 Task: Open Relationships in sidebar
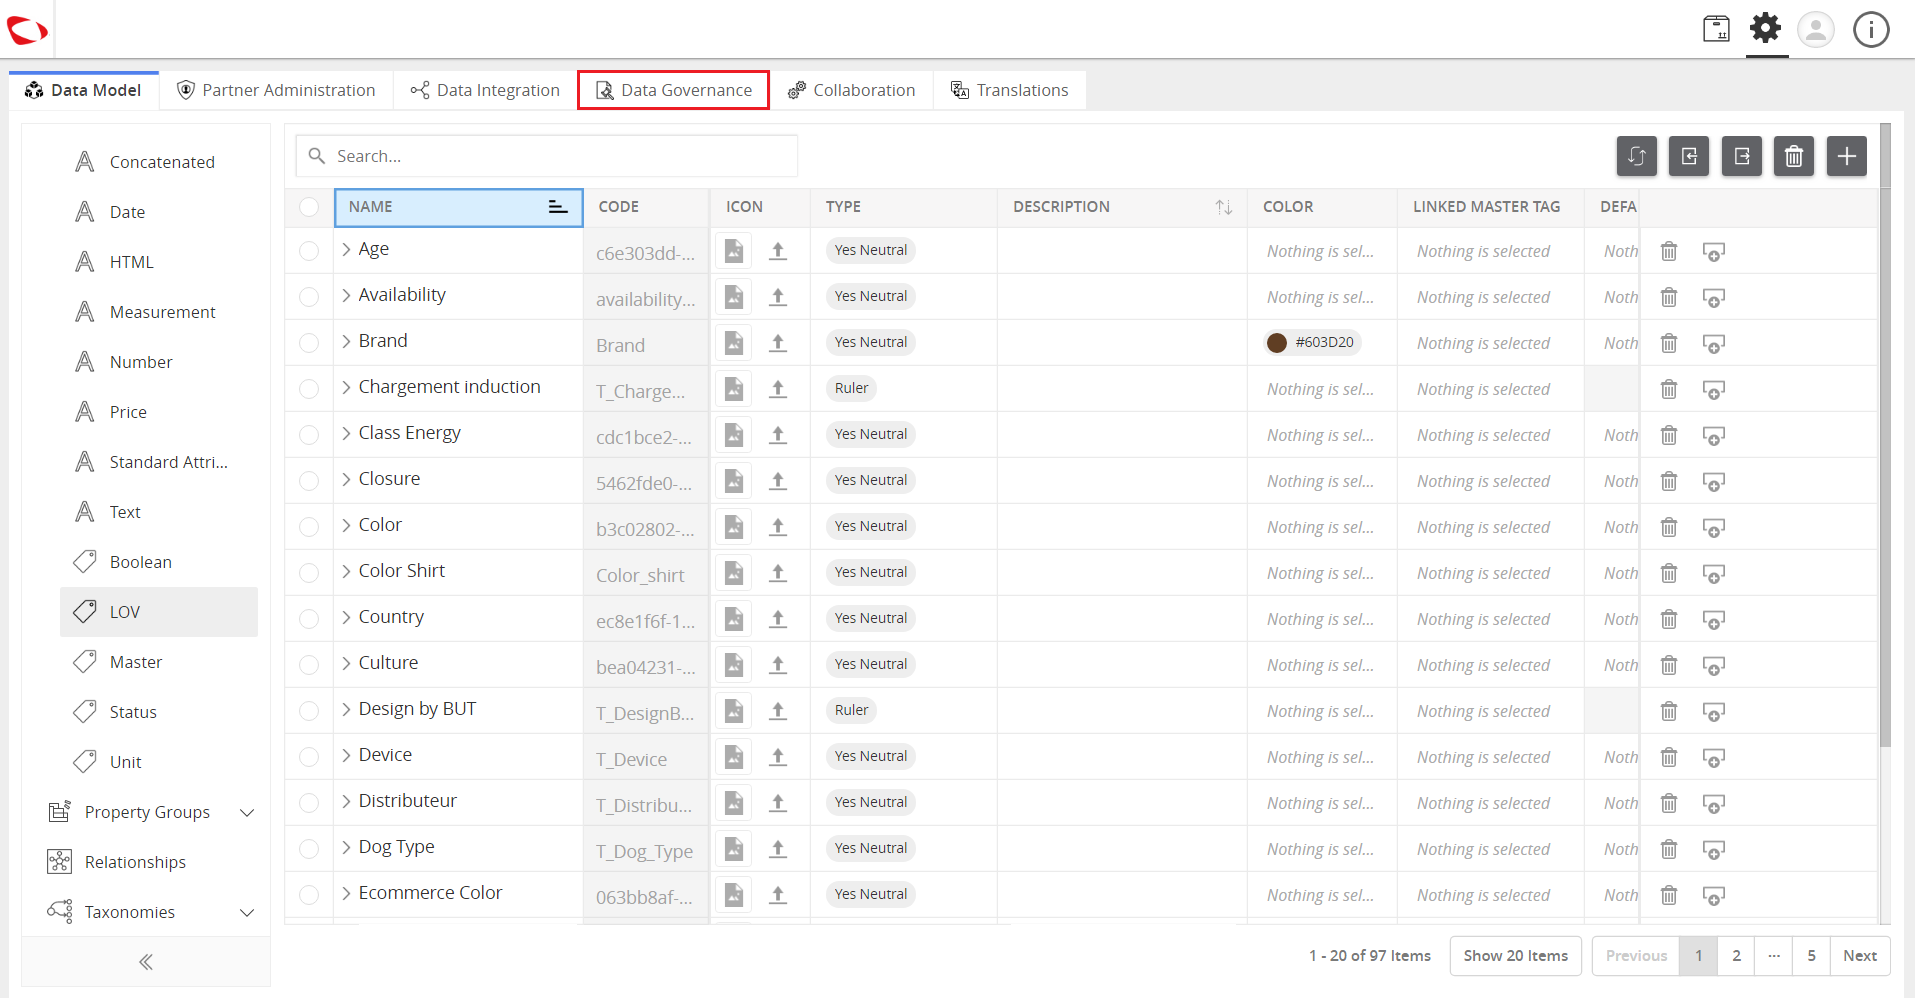(135, 862)
